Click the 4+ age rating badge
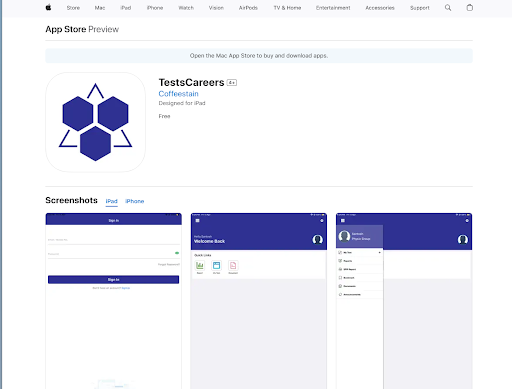 [232, 83]
